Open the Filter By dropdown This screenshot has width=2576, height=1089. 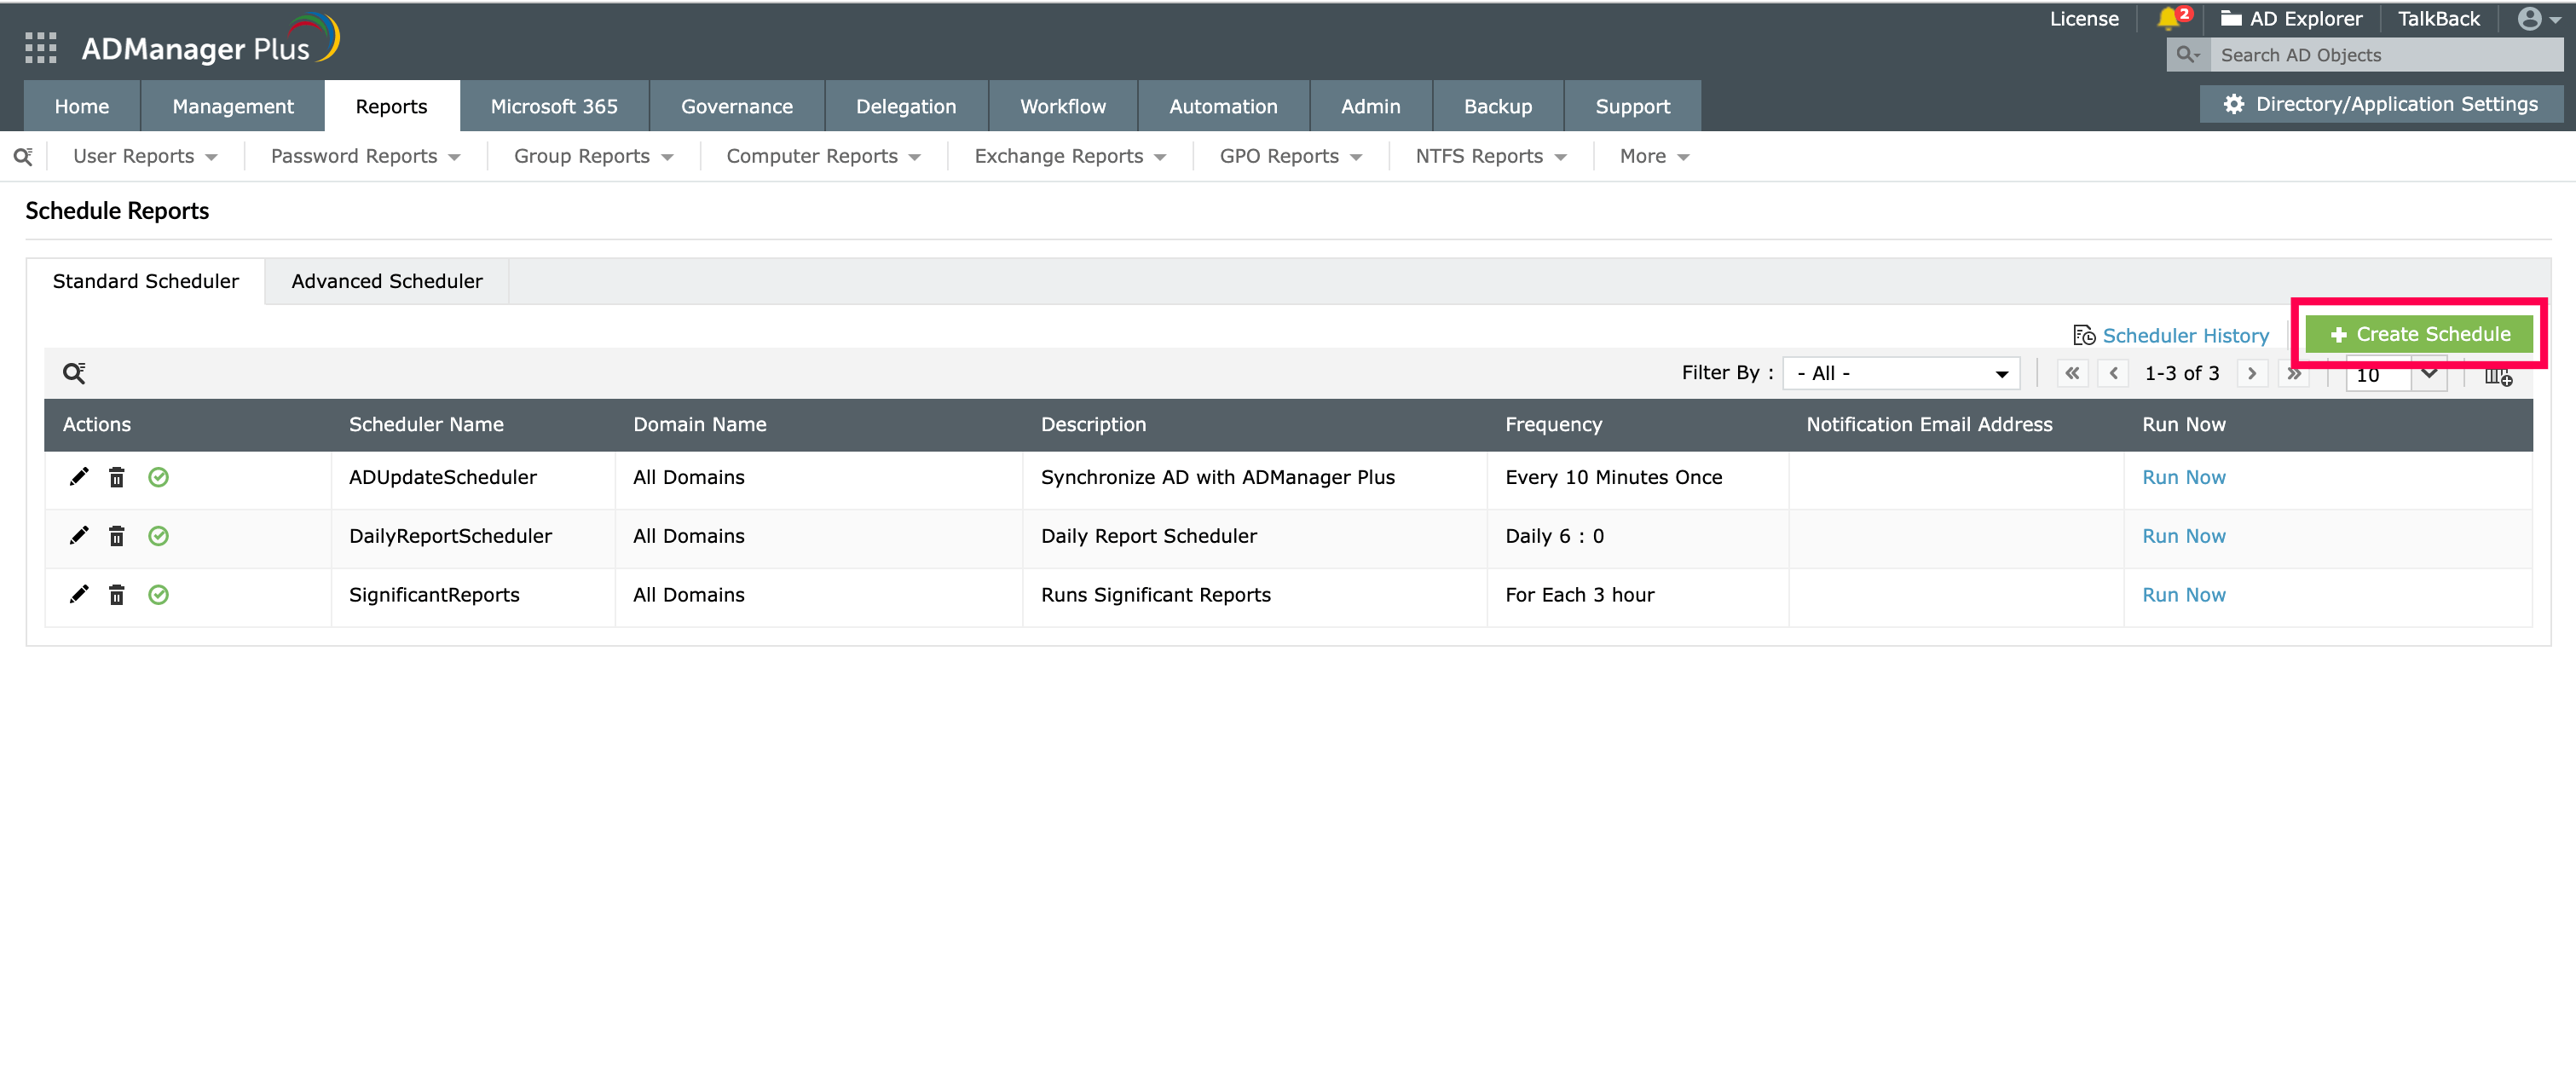pyautogui.click(x=1900, y=372)
